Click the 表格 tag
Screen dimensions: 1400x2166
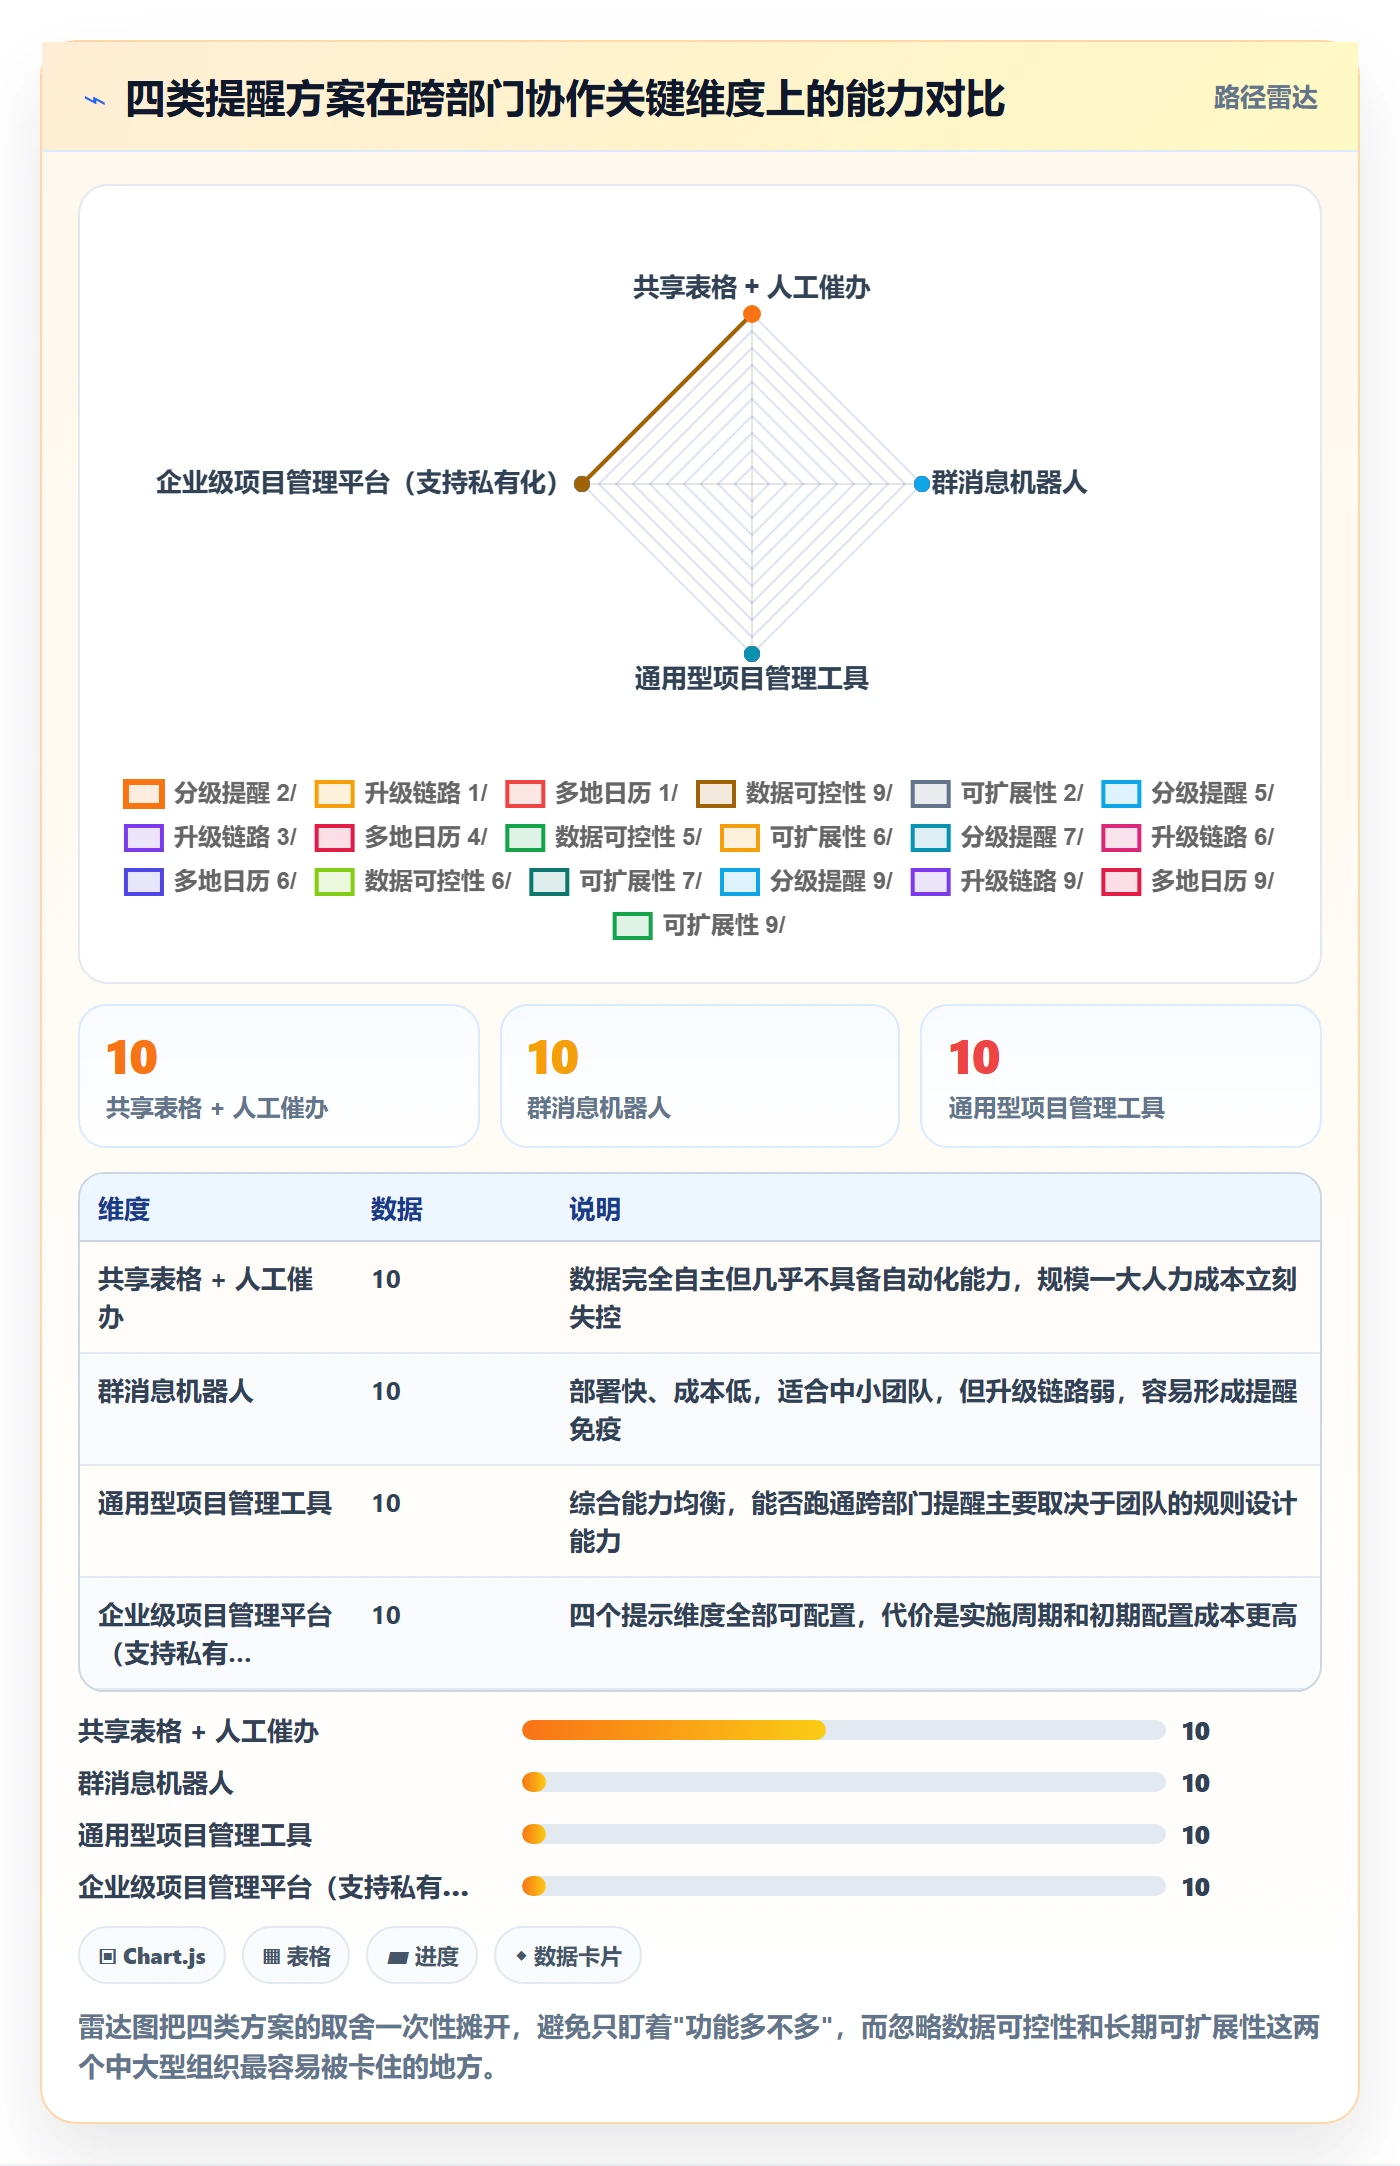tap(296, 1956)
